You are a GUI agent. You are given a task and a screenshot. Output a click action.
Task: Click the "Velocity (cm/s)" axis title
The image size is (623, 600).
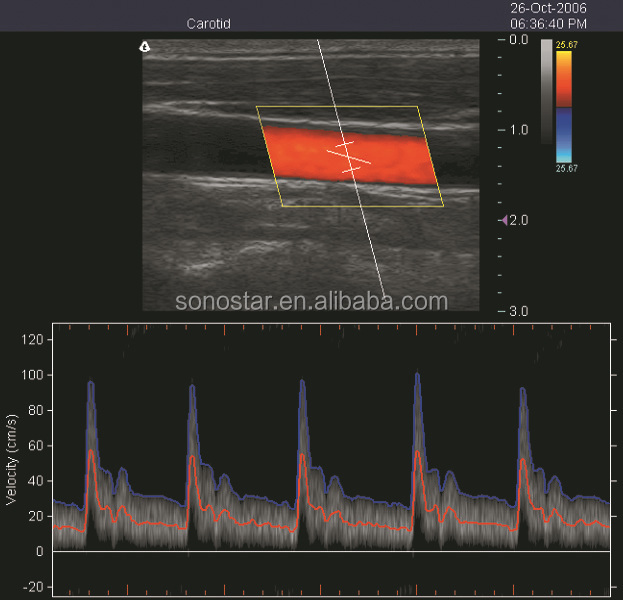click(12, 460)
